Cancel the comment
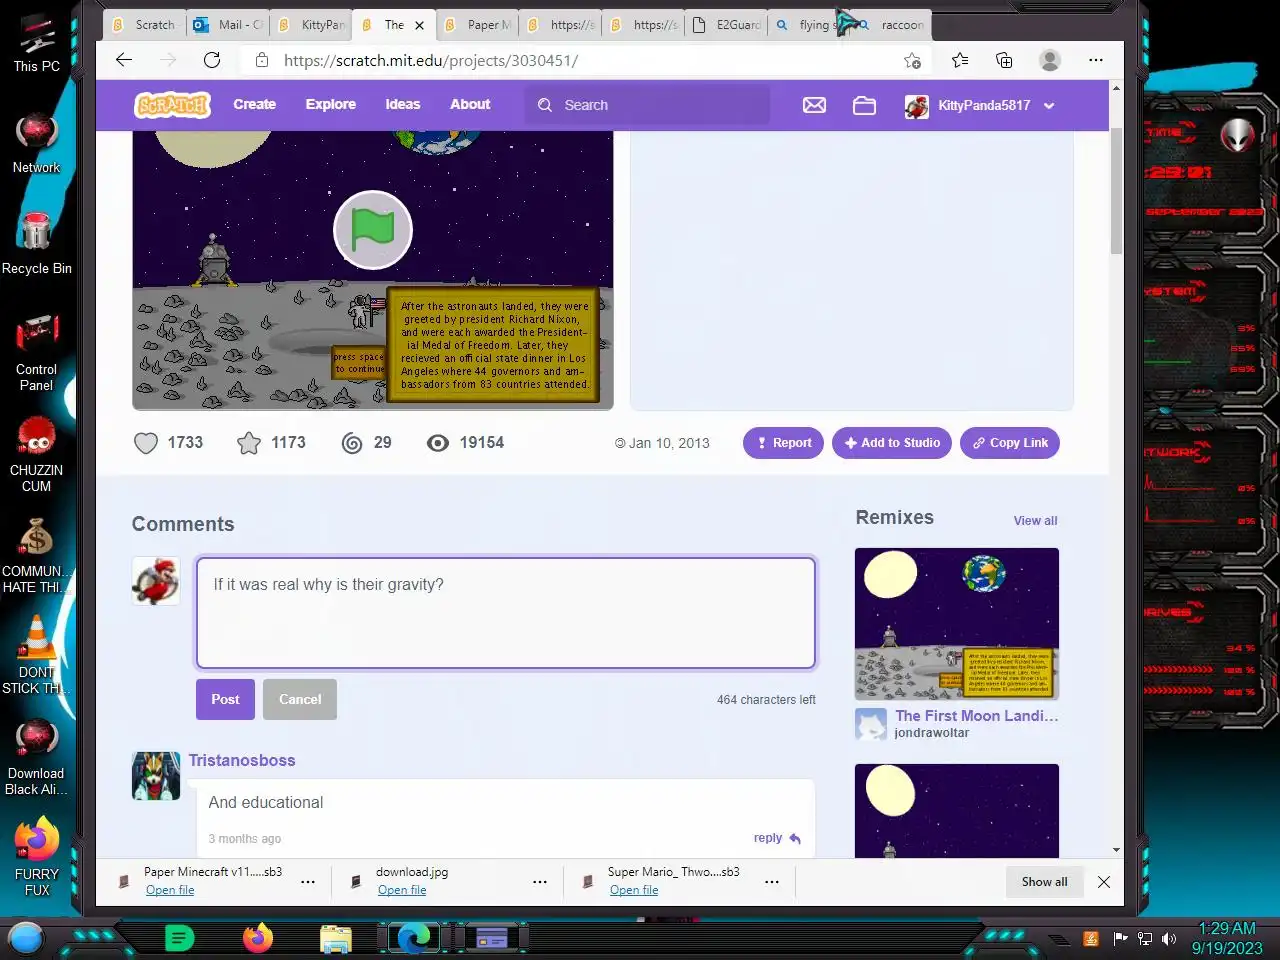1280x960 pixels. [x=300, y=700]
